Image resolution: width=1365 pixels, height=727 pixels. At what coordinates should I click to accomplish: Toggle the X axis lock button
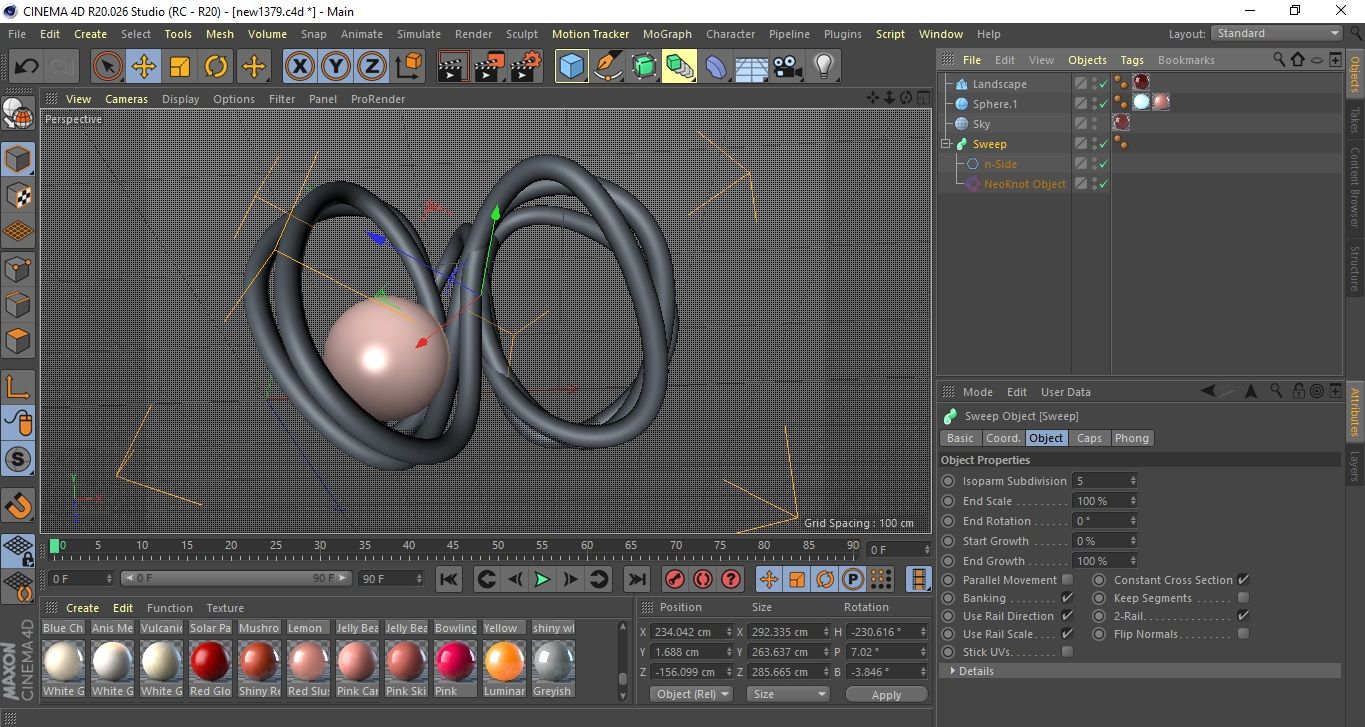(x=299, y=67)
